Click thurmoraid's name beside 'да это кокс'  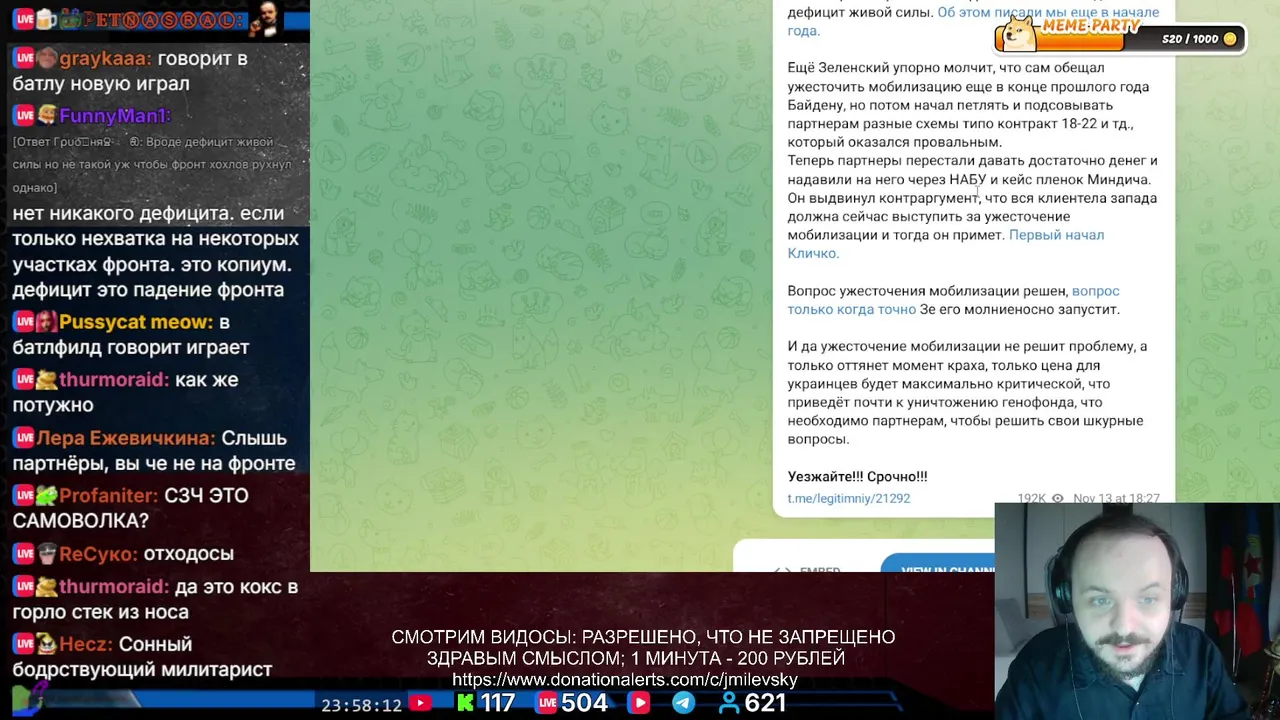click(x=114, y=587)
